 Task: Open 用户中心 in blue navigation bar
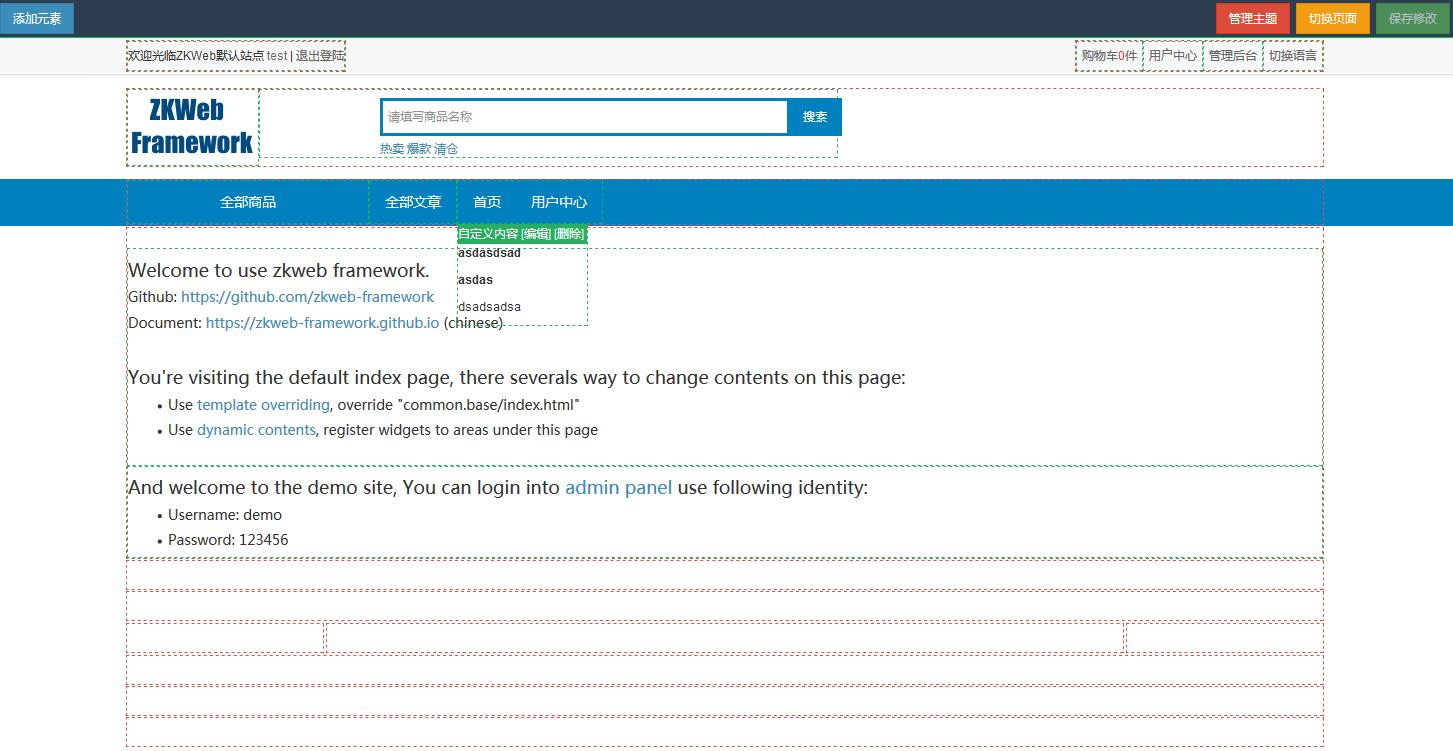(x=559, y=202)
